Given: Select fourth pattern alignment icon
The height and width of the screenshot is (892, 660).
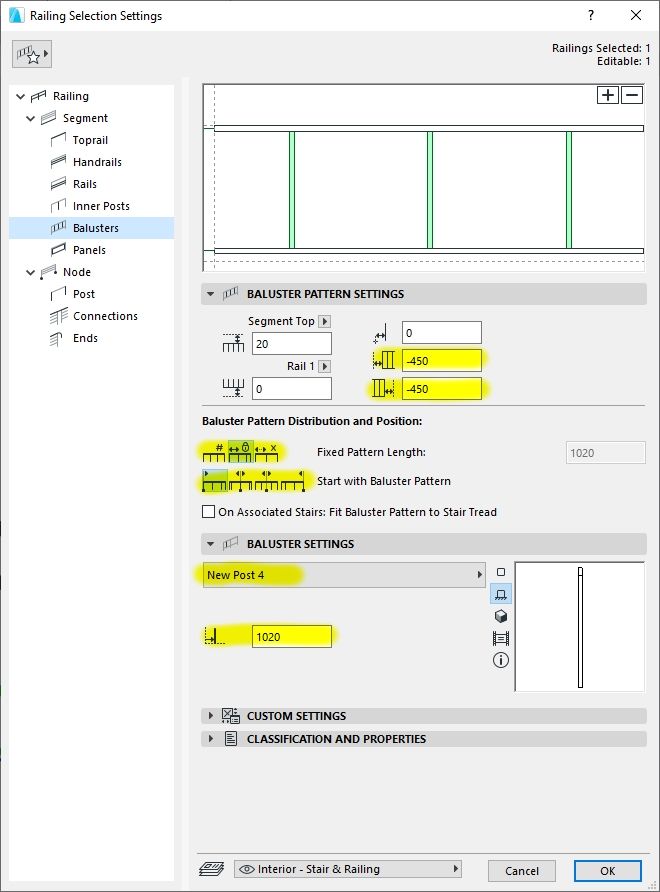Looking at the screenshot, I should click(x=292, y=481).
